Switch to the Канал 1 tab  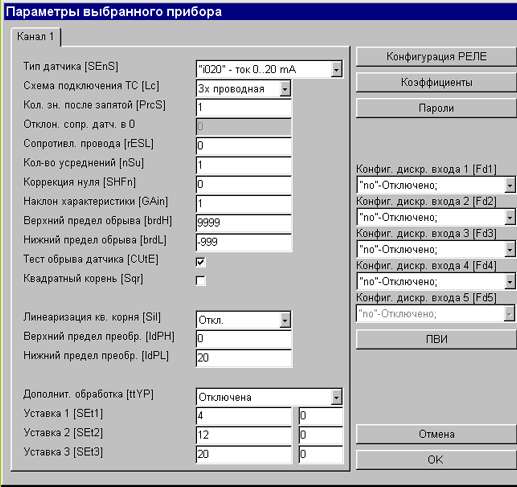tap(36, 37)
